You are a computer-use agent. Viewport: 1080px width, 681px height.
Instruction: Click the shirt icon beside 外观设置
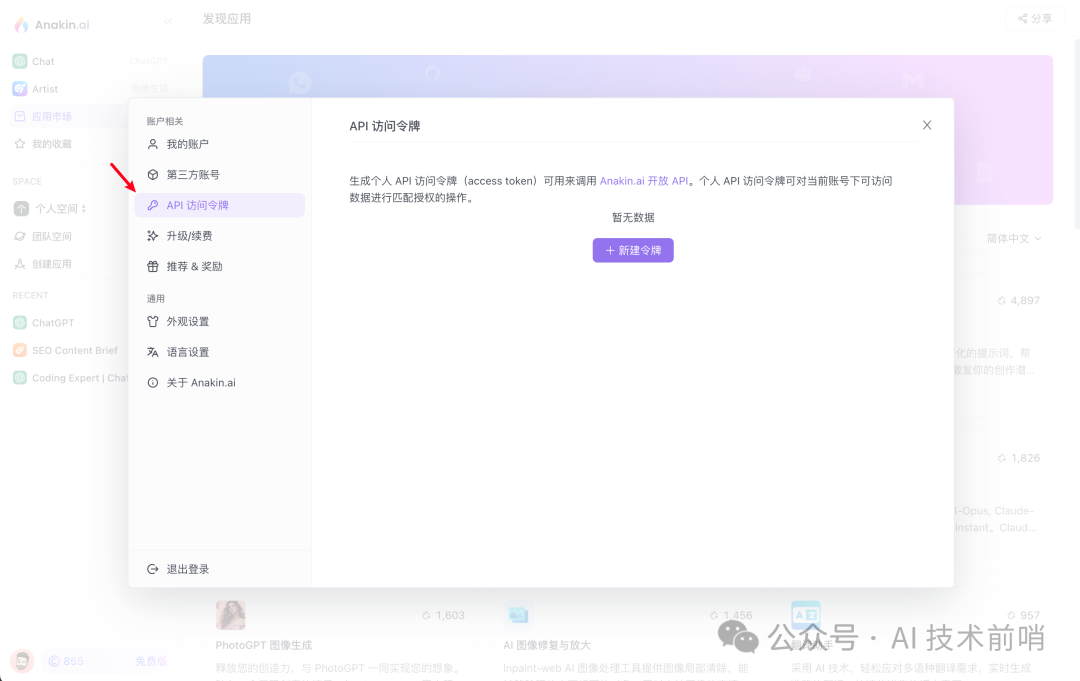[153, 322]
